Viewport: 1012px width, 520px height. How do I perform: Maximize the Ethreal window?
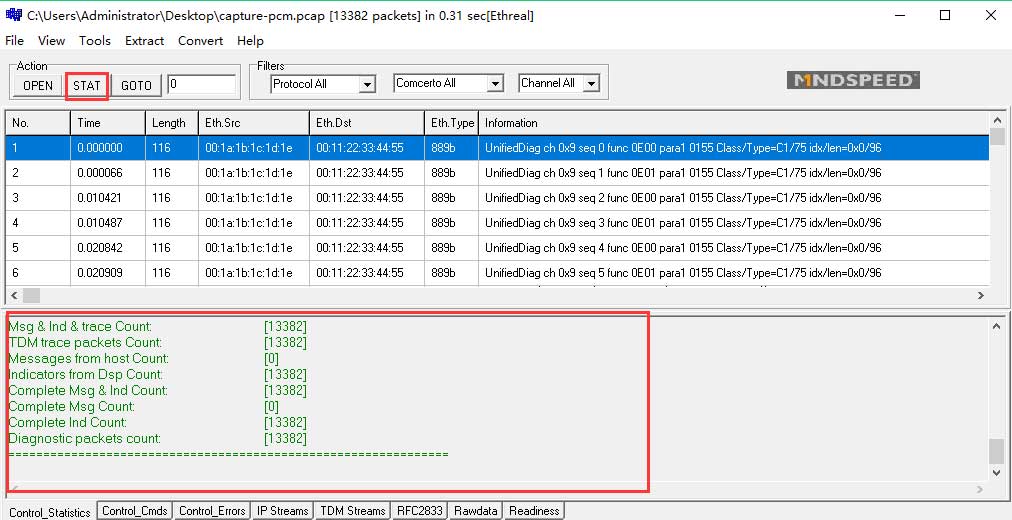944,15
